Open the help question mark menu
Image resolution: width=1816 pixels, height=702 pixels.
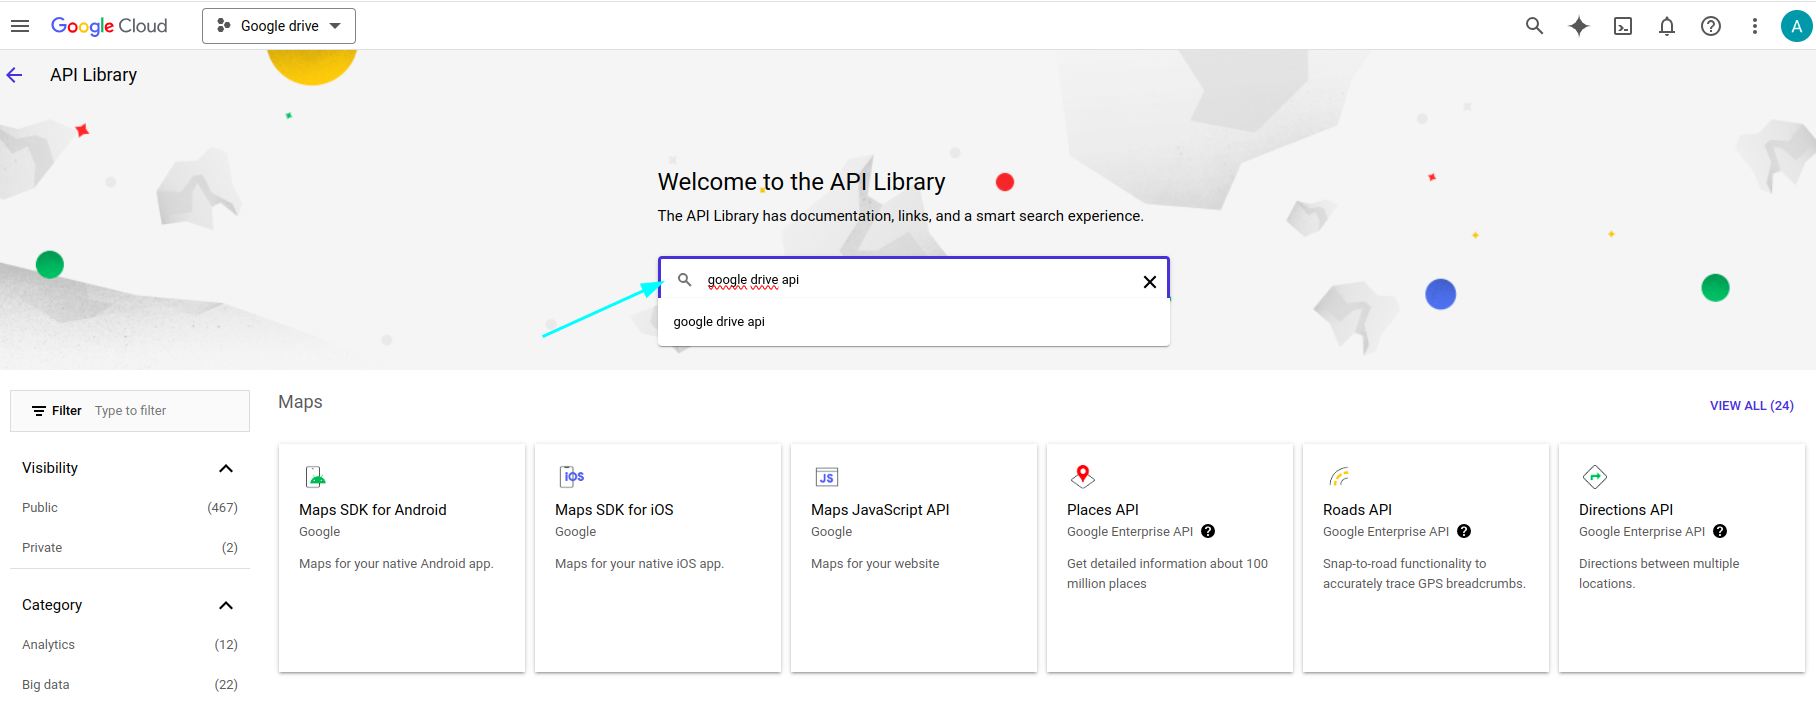point(1711,26)
